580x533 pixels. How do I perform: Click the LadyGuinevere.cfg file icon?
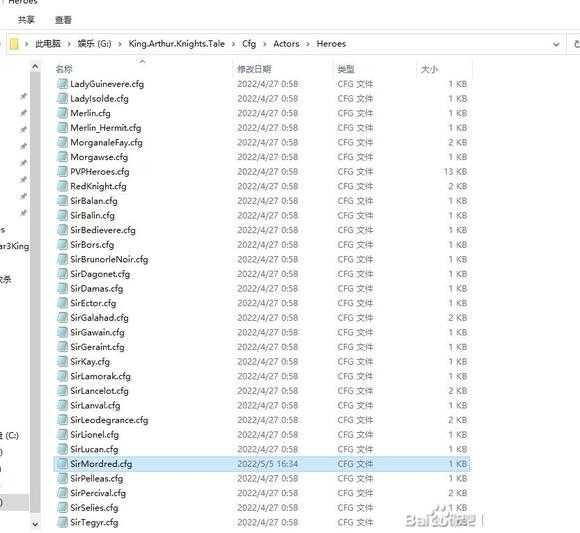click(x=62, y=84)
